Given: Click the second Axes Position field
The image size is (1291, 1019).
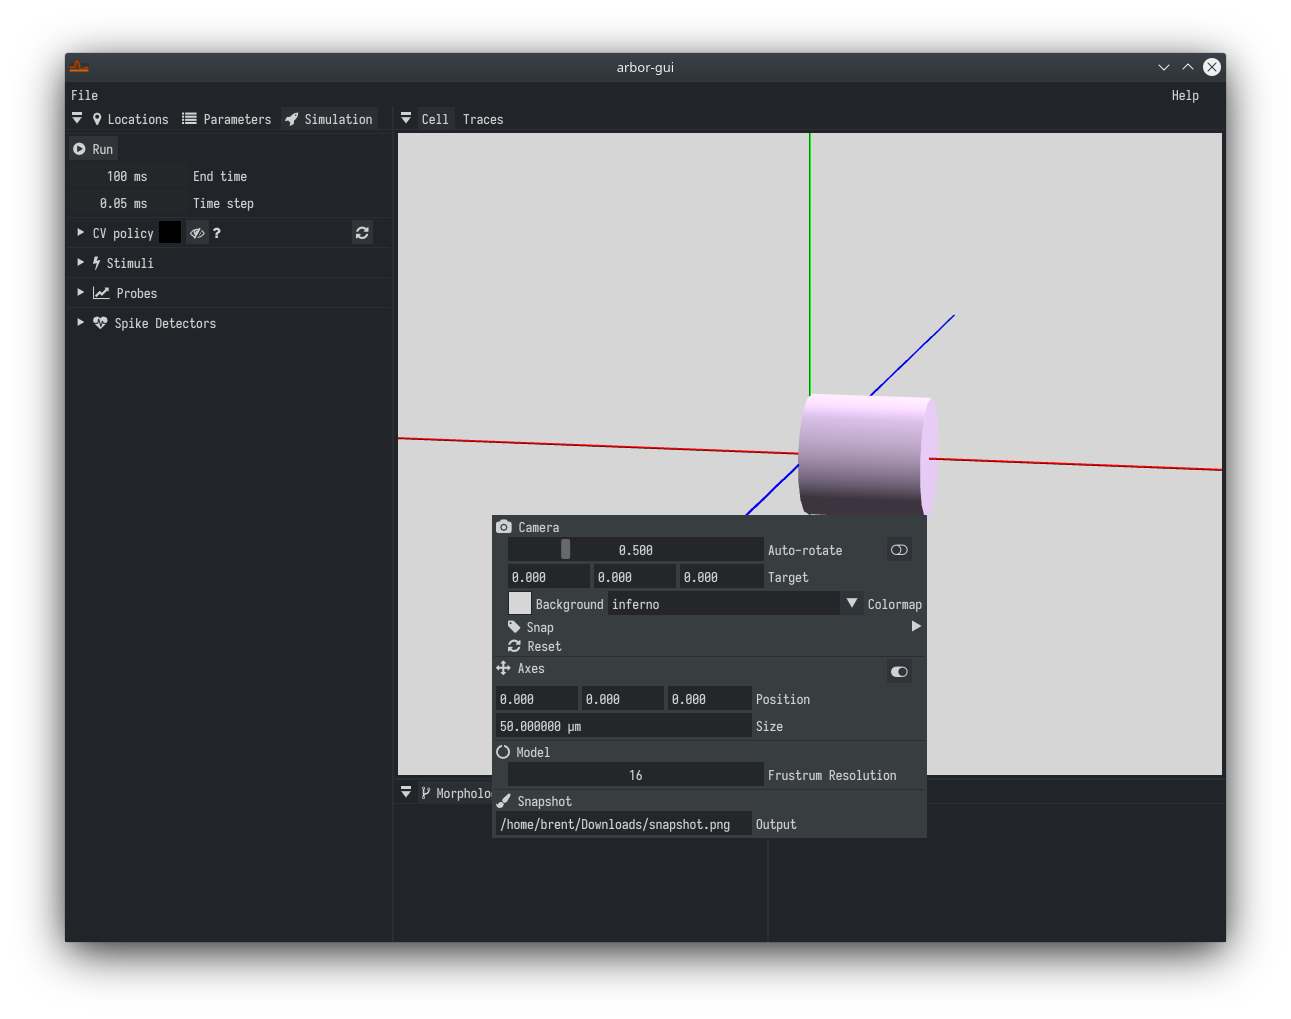Looking at the screenshot, I should click(x=623, y=699).
